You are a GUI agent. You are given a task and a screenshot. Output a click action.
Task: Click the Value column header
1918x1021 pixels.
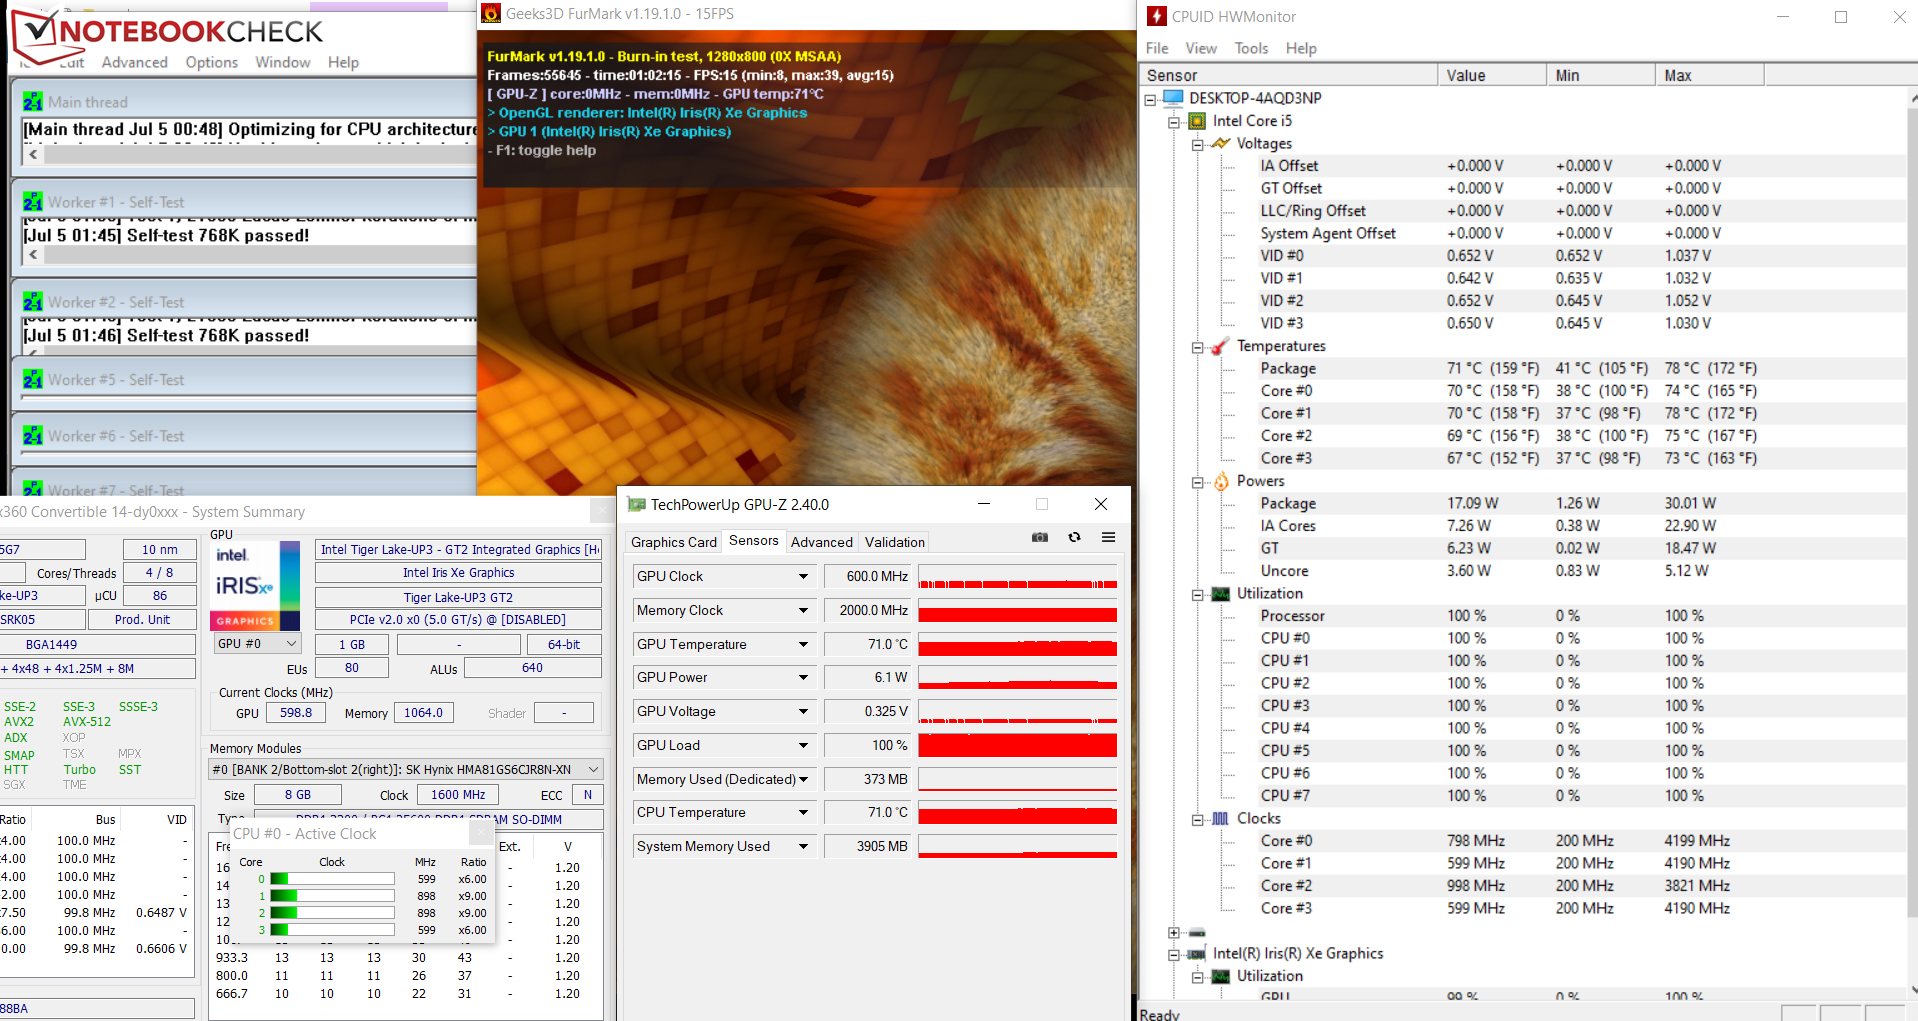point(1492,75)
